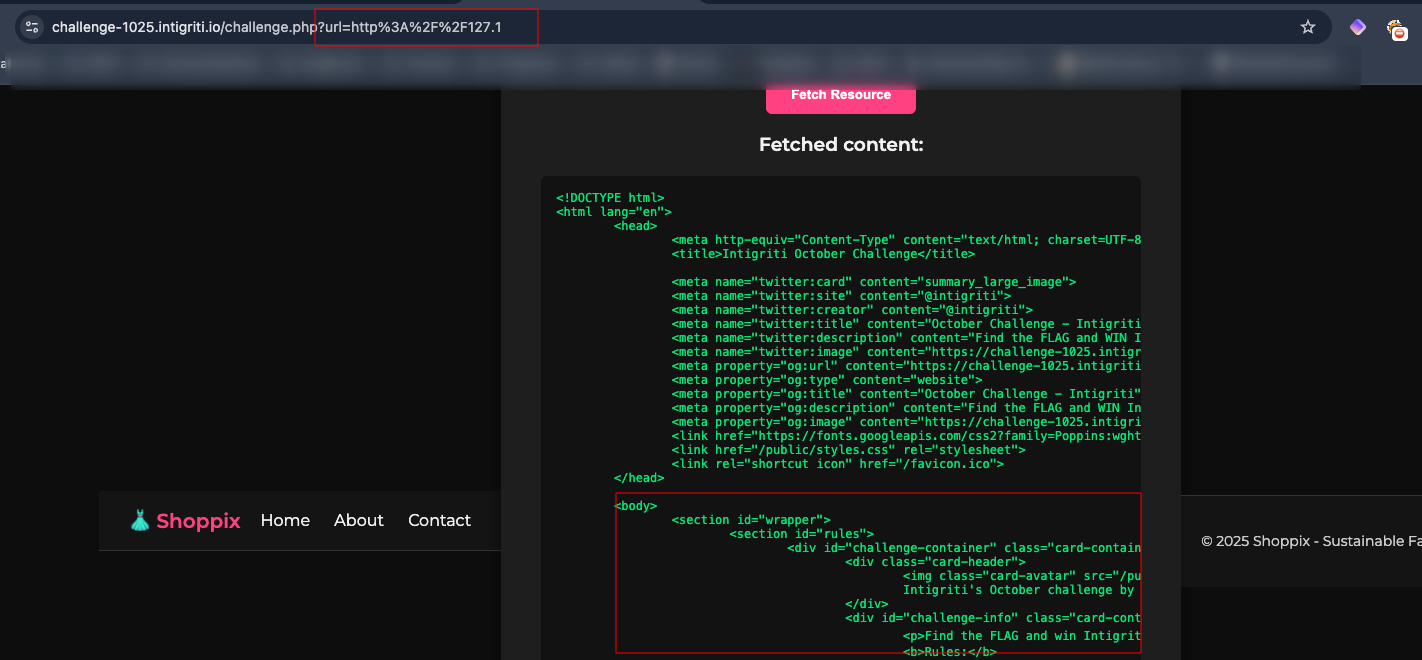The width and height of the screenshot is (1422, 660).
Task: Go to the Home nav item
Action: [x=285, y=520]
